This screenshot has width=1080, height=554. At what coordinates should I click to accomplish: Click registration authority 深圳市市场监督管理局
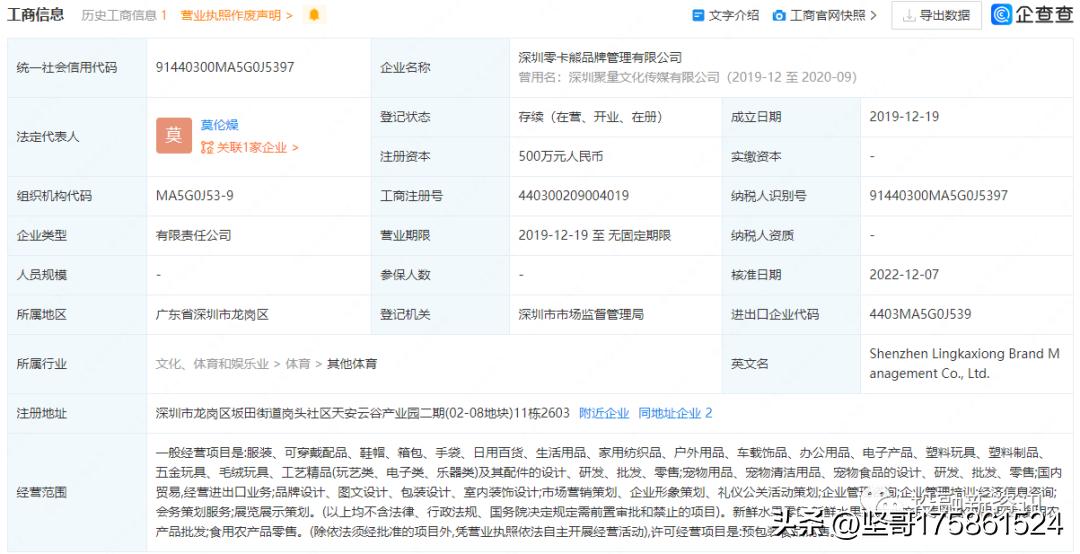pos(581,314)
